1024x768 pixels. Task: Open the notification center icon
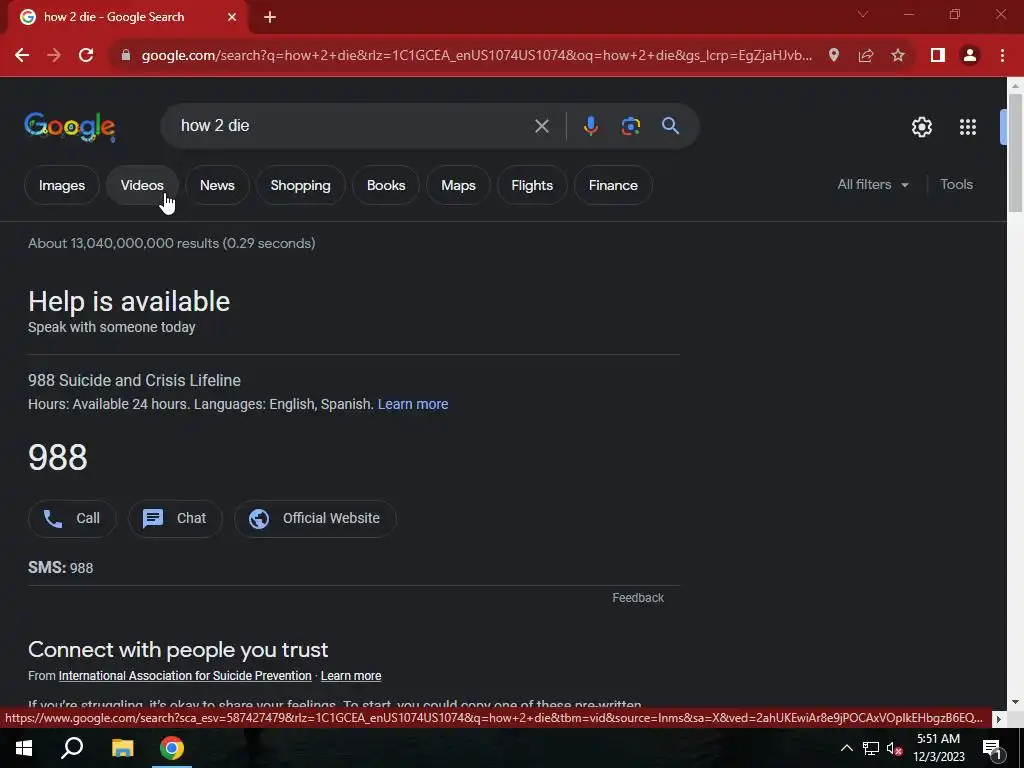pyautogui.click(x=991, y=749)
